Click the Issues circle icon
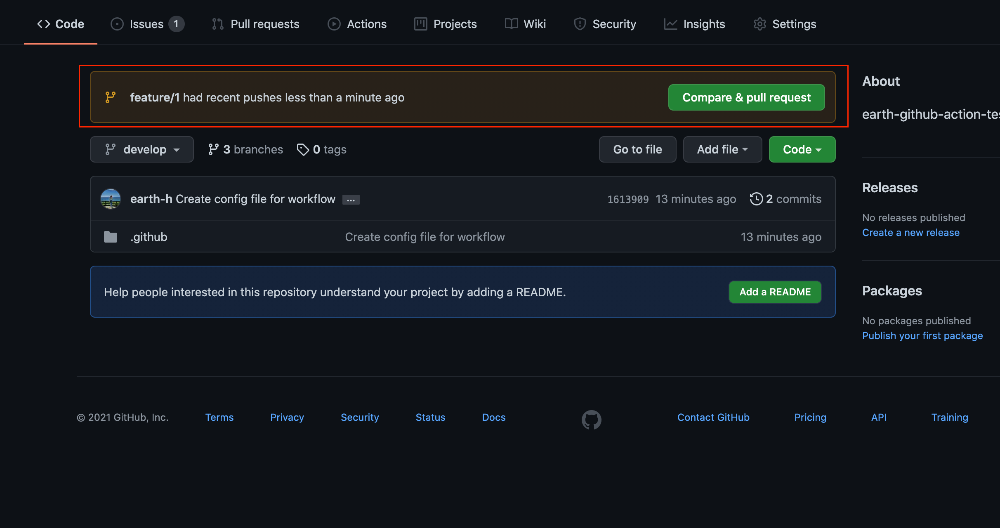This screenshot has height=528, width=1000. 117,24
